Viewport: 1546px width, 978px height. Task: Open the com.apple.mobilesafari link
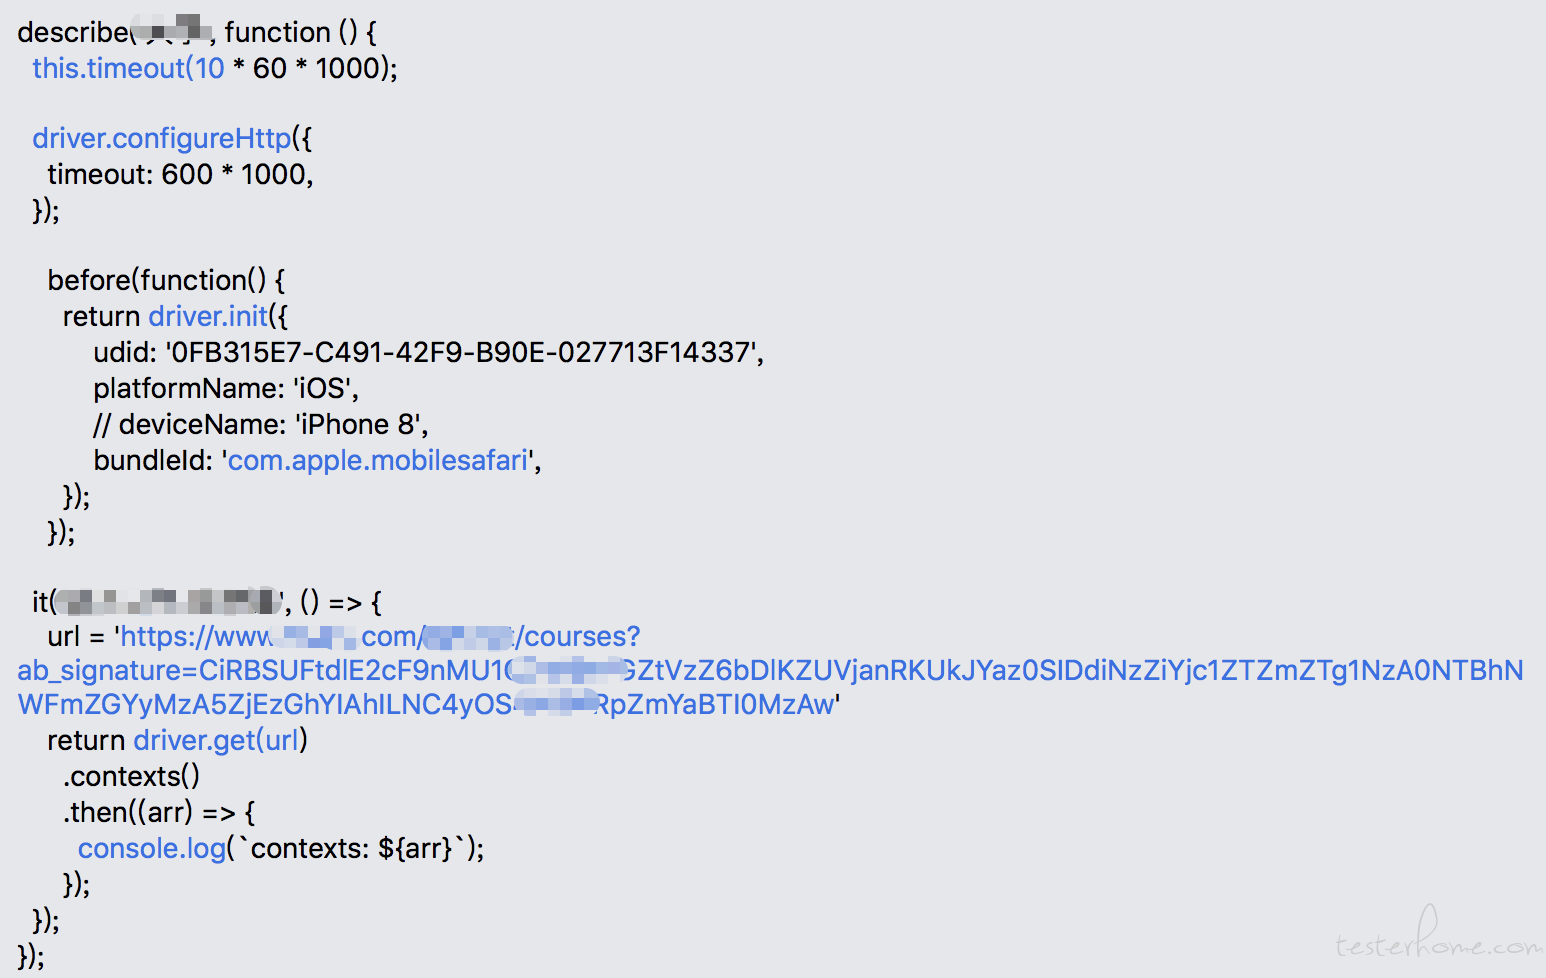[378, 460]
